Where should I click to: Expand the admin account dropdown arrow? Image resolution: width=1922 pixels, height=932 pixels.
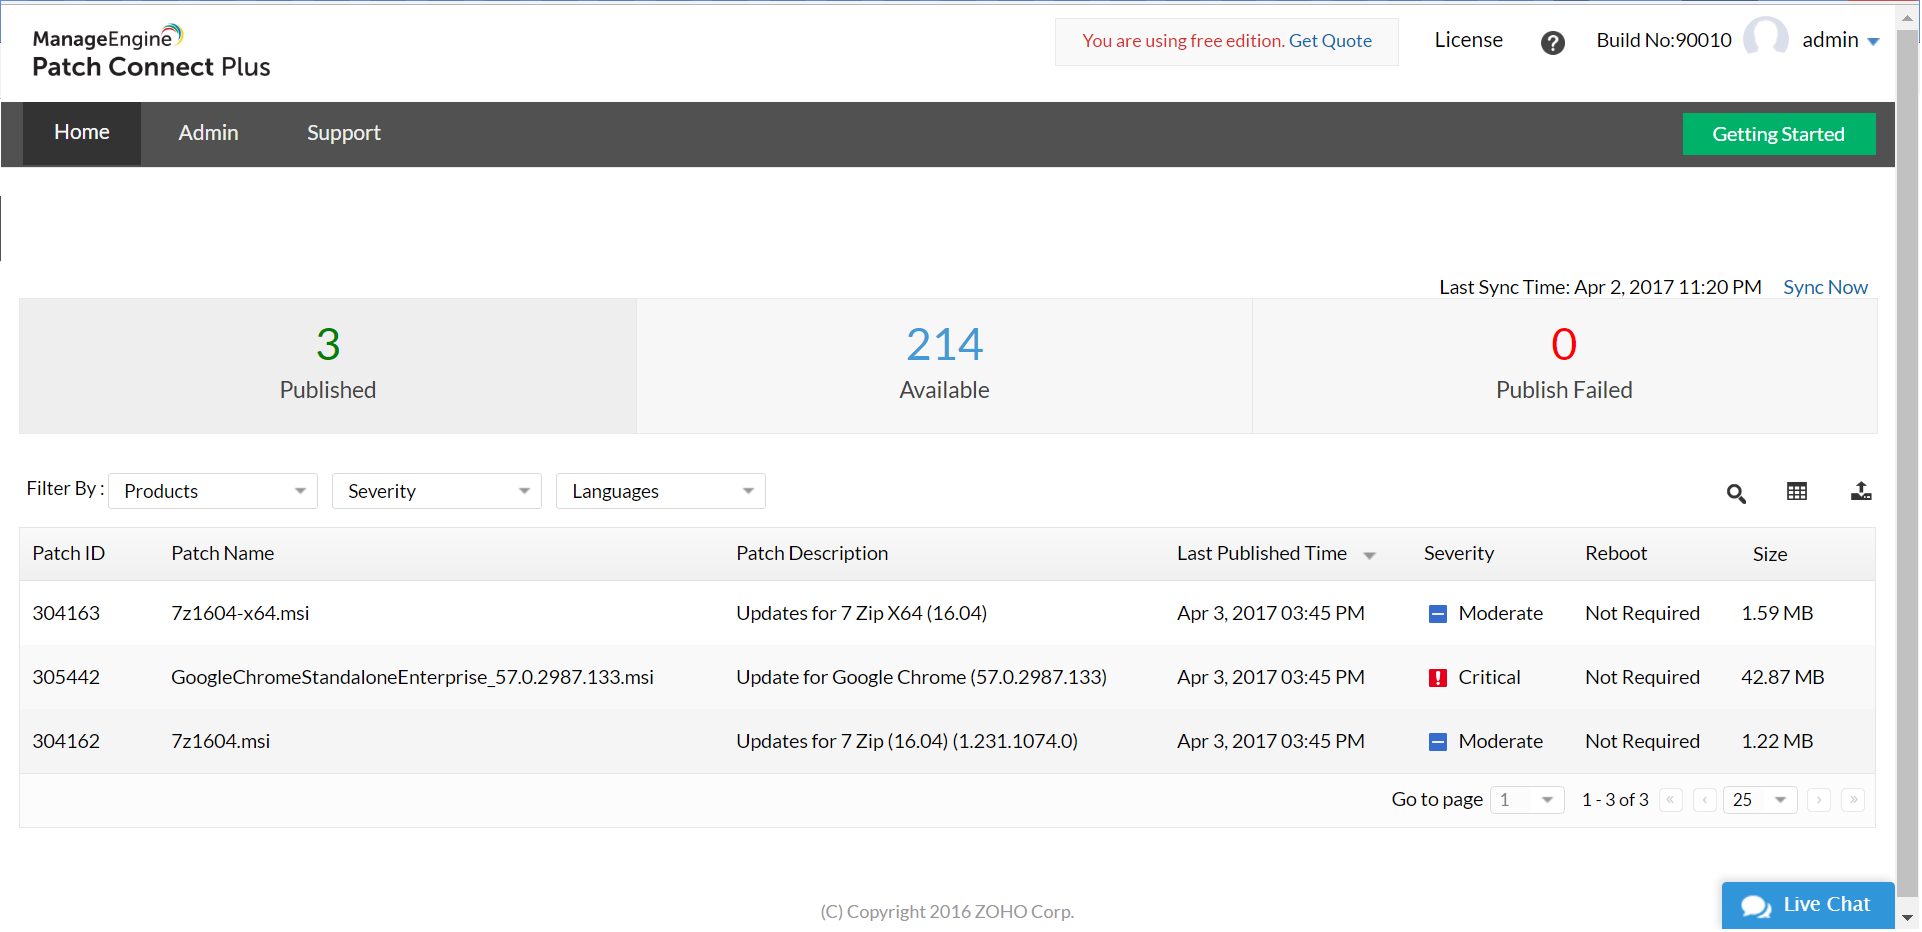(x=1875, y=42)
